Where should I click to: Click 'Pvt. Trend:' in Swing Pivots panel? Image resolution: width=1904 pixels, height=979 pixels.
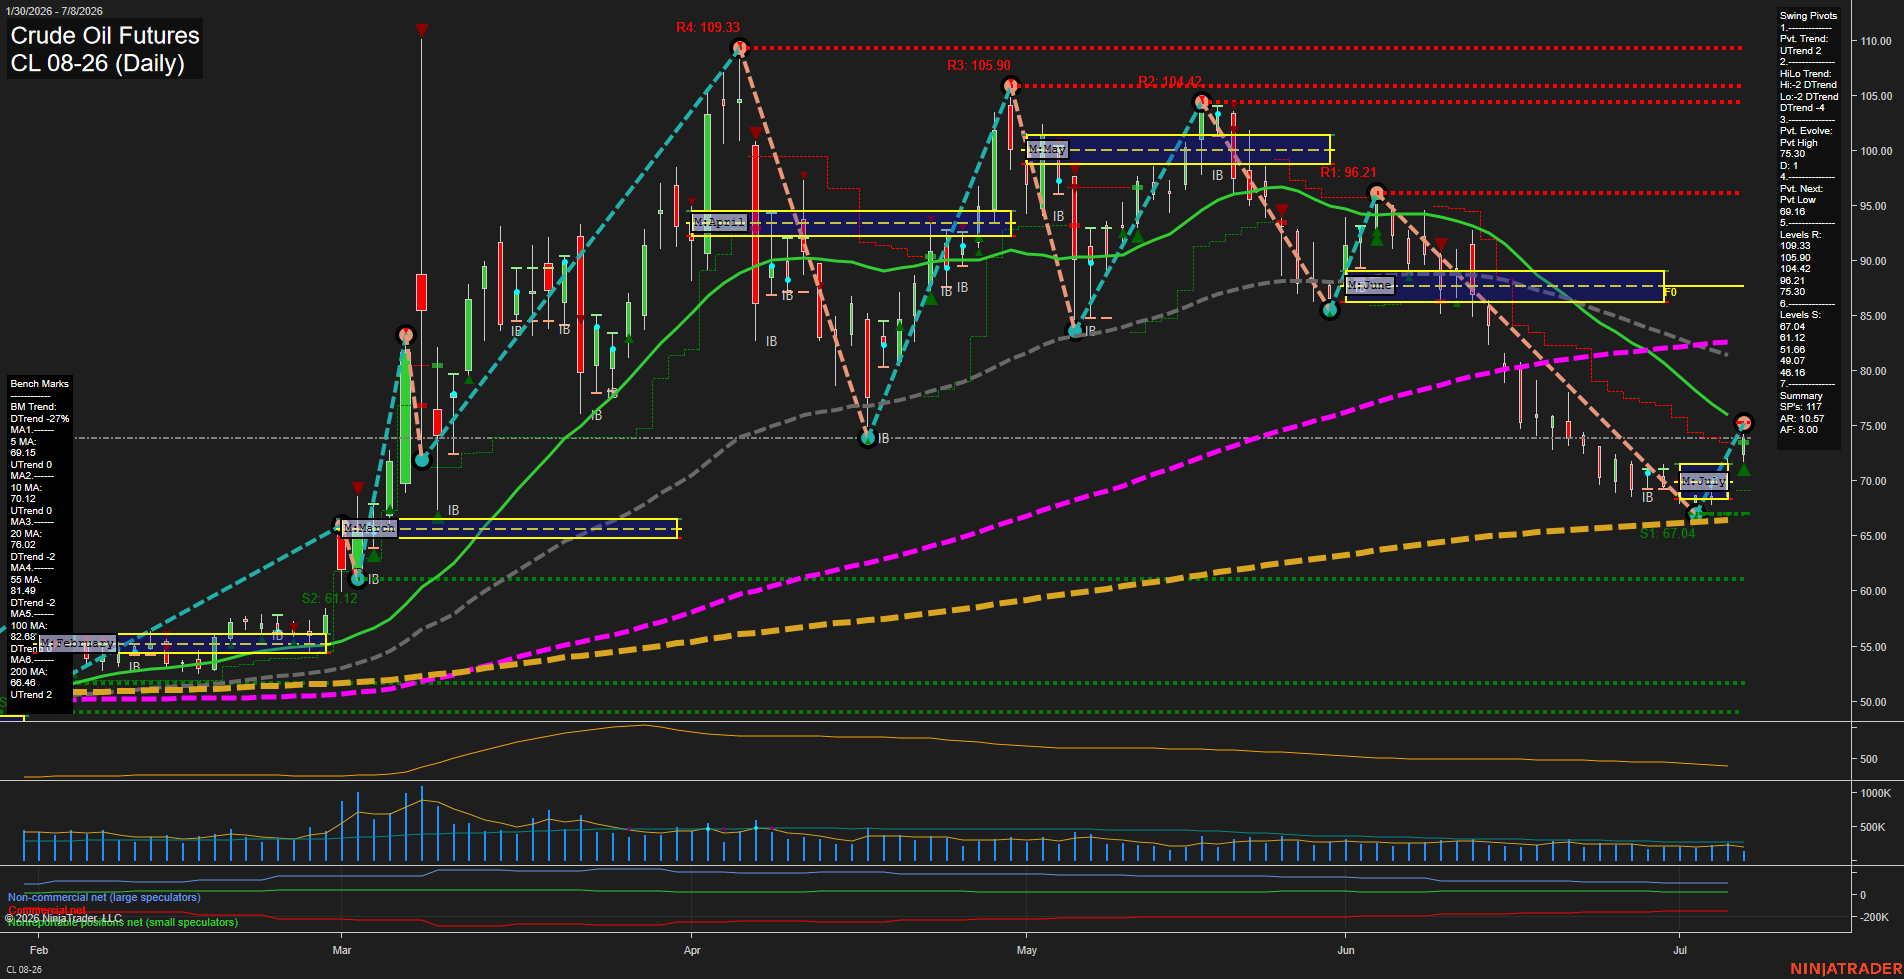[x=1804, y=39]
